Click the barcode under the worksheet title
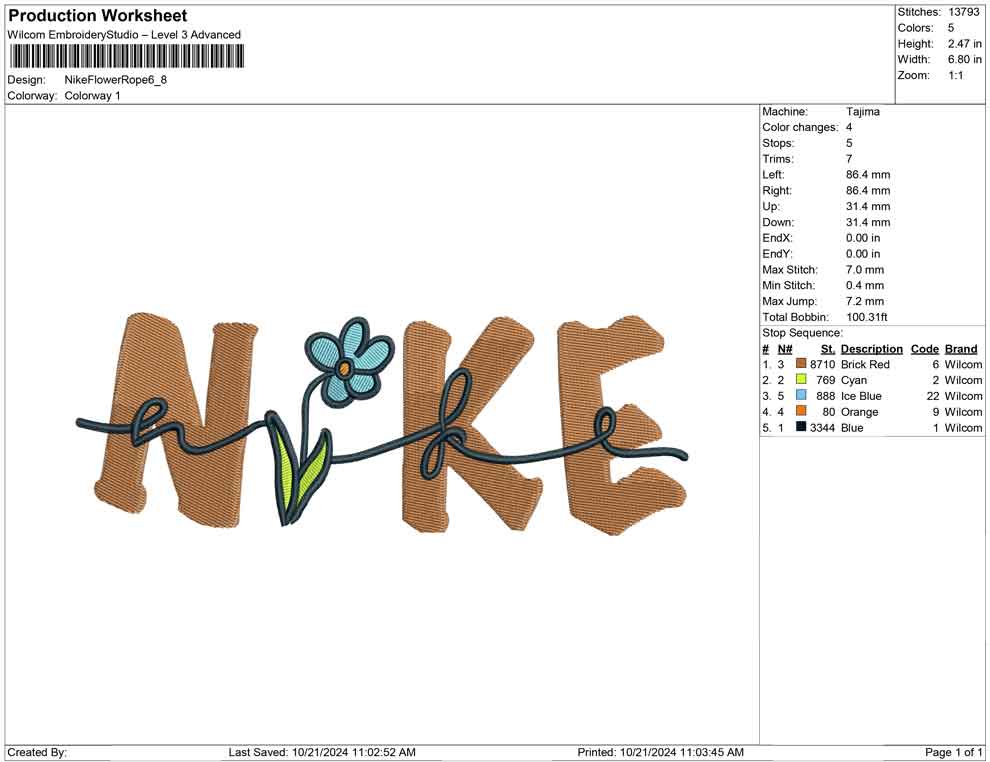 tap(126, 57)
